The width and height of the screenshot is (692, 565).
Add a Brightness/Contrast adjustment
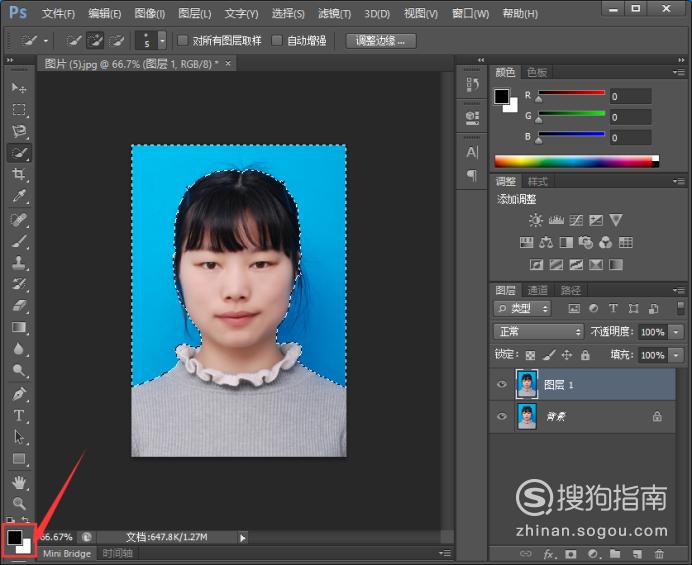[x=536, y=220]
